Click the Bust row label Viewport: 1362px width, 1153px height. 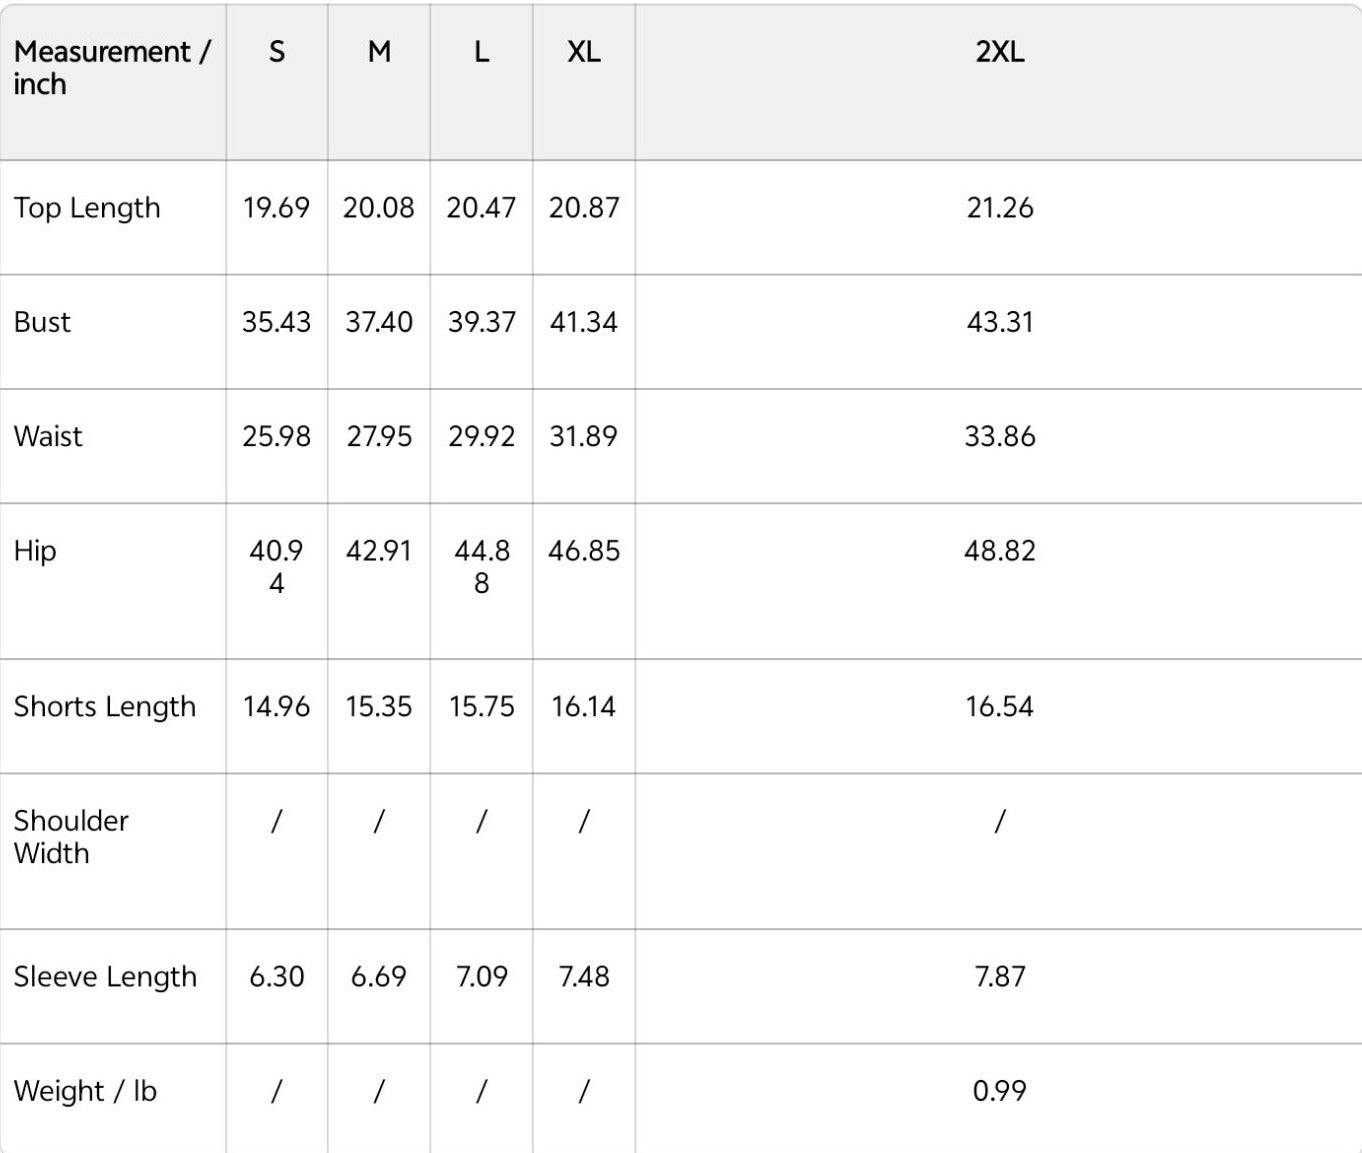coord(42,322)
